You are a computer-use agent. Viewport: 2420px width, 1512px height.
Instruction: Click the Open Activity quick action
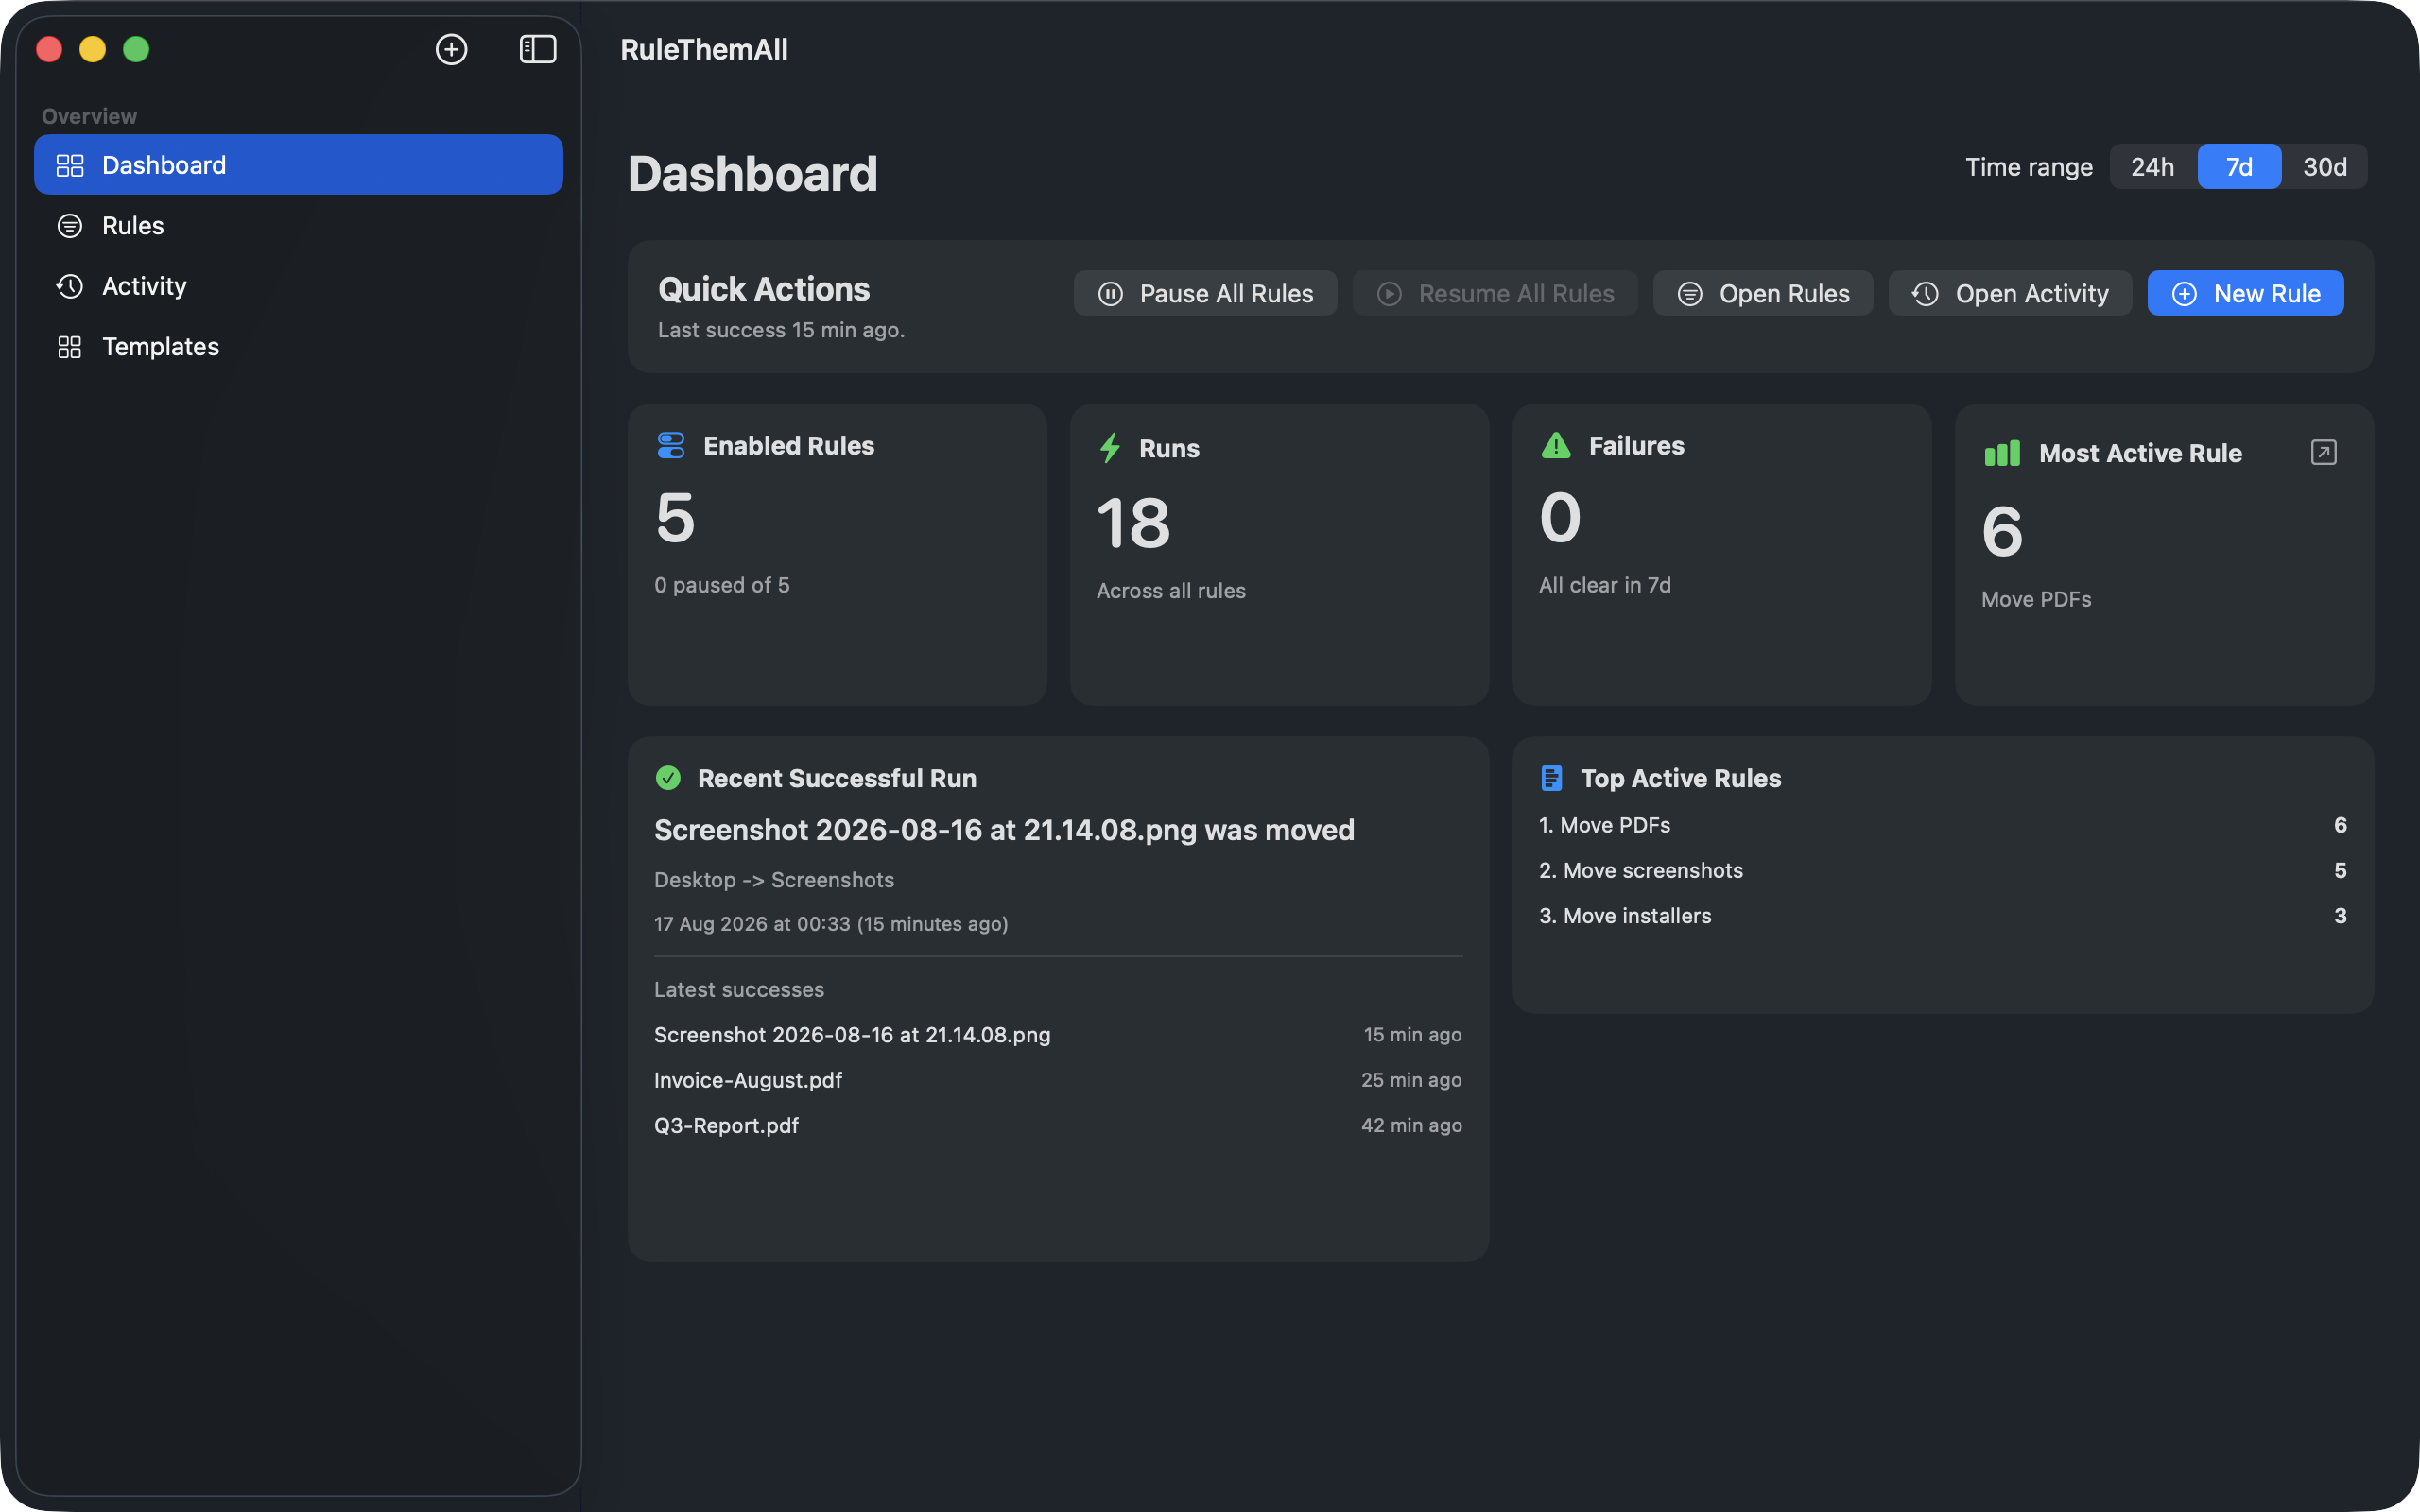pyautogui.click(x=2010, y=294)
